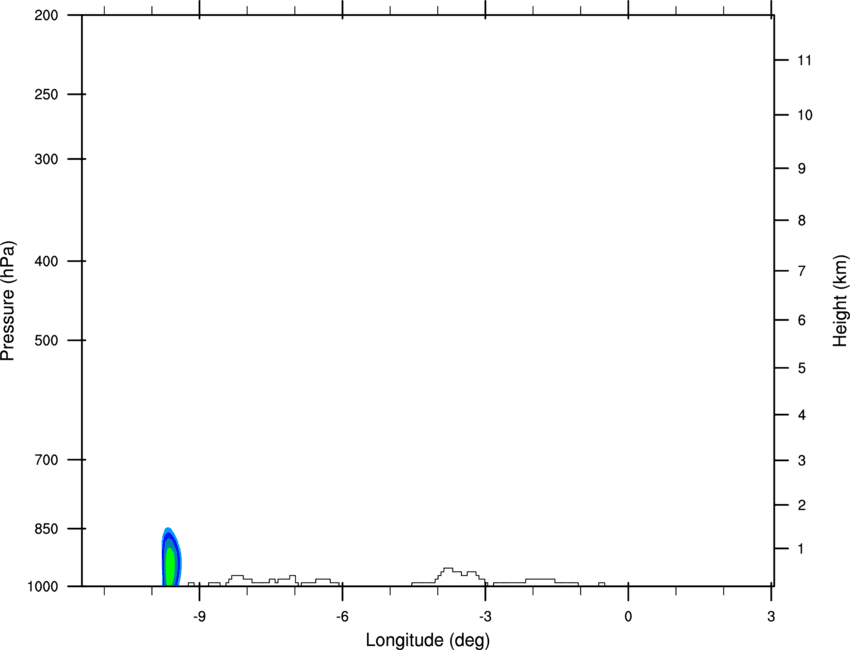Image resolution: width=850 pixels, height=650 pixels.
Task: Select the 250 pressure tick label
Action: pyautogui.click(x=46, y=94)
